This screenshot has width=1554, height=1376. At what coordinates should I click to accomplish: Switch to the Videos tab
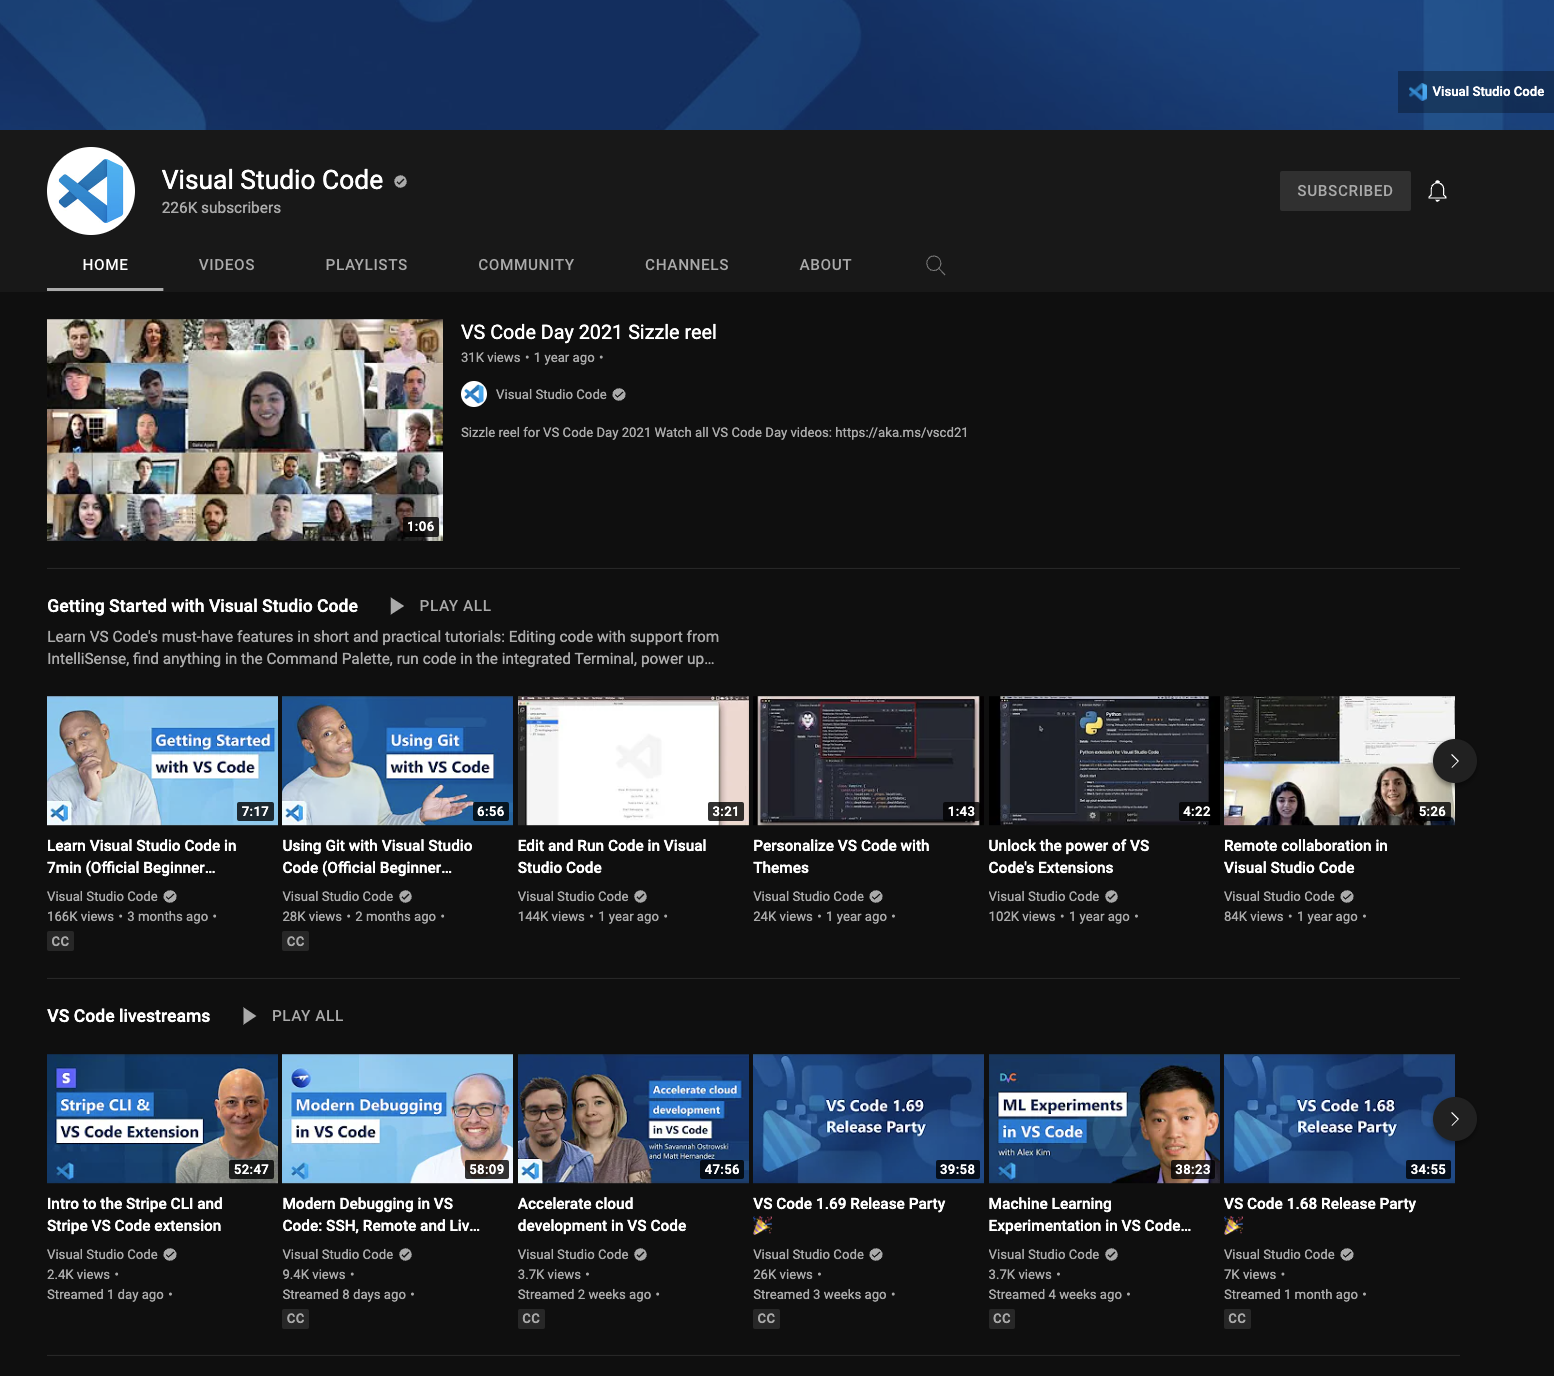[227, 265]
